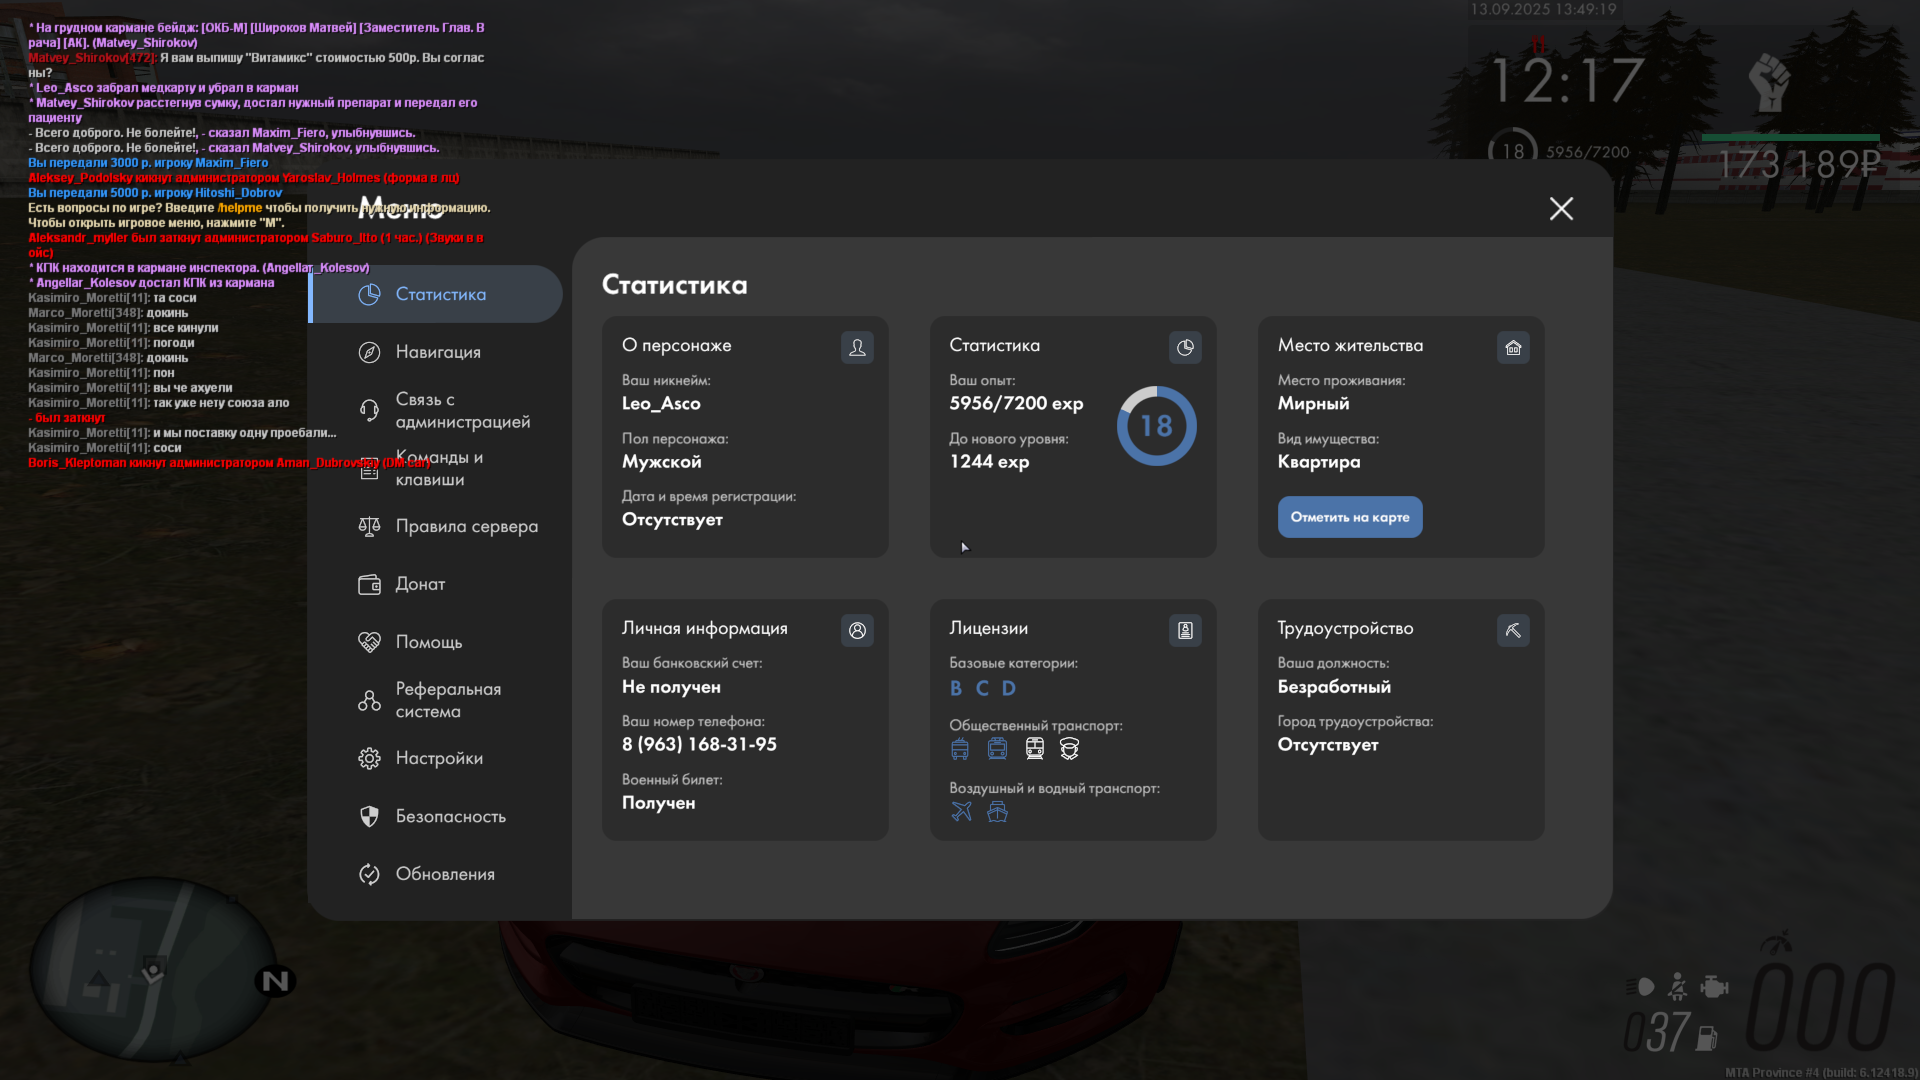The width and height of the screenshot is (1920, 1080).
Task: Close the menu with the X button
Action: click(1561, 208)
